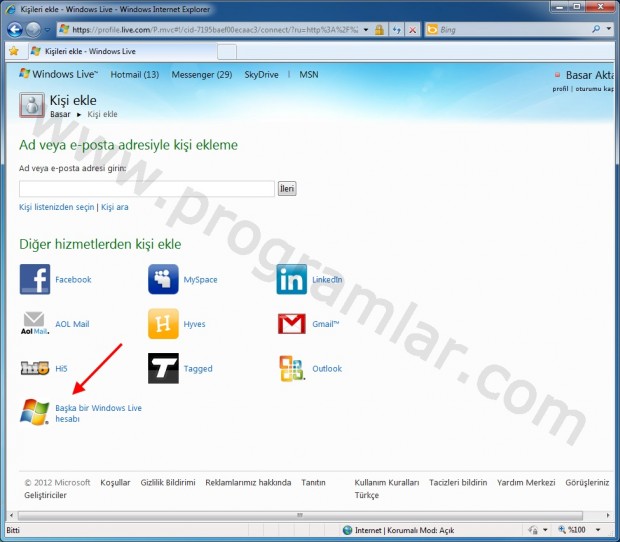The height and width of the screenshot is (542, 620).
Task: Click the profil link under user name
Action: pyautogui.click(x=560, y=89)
